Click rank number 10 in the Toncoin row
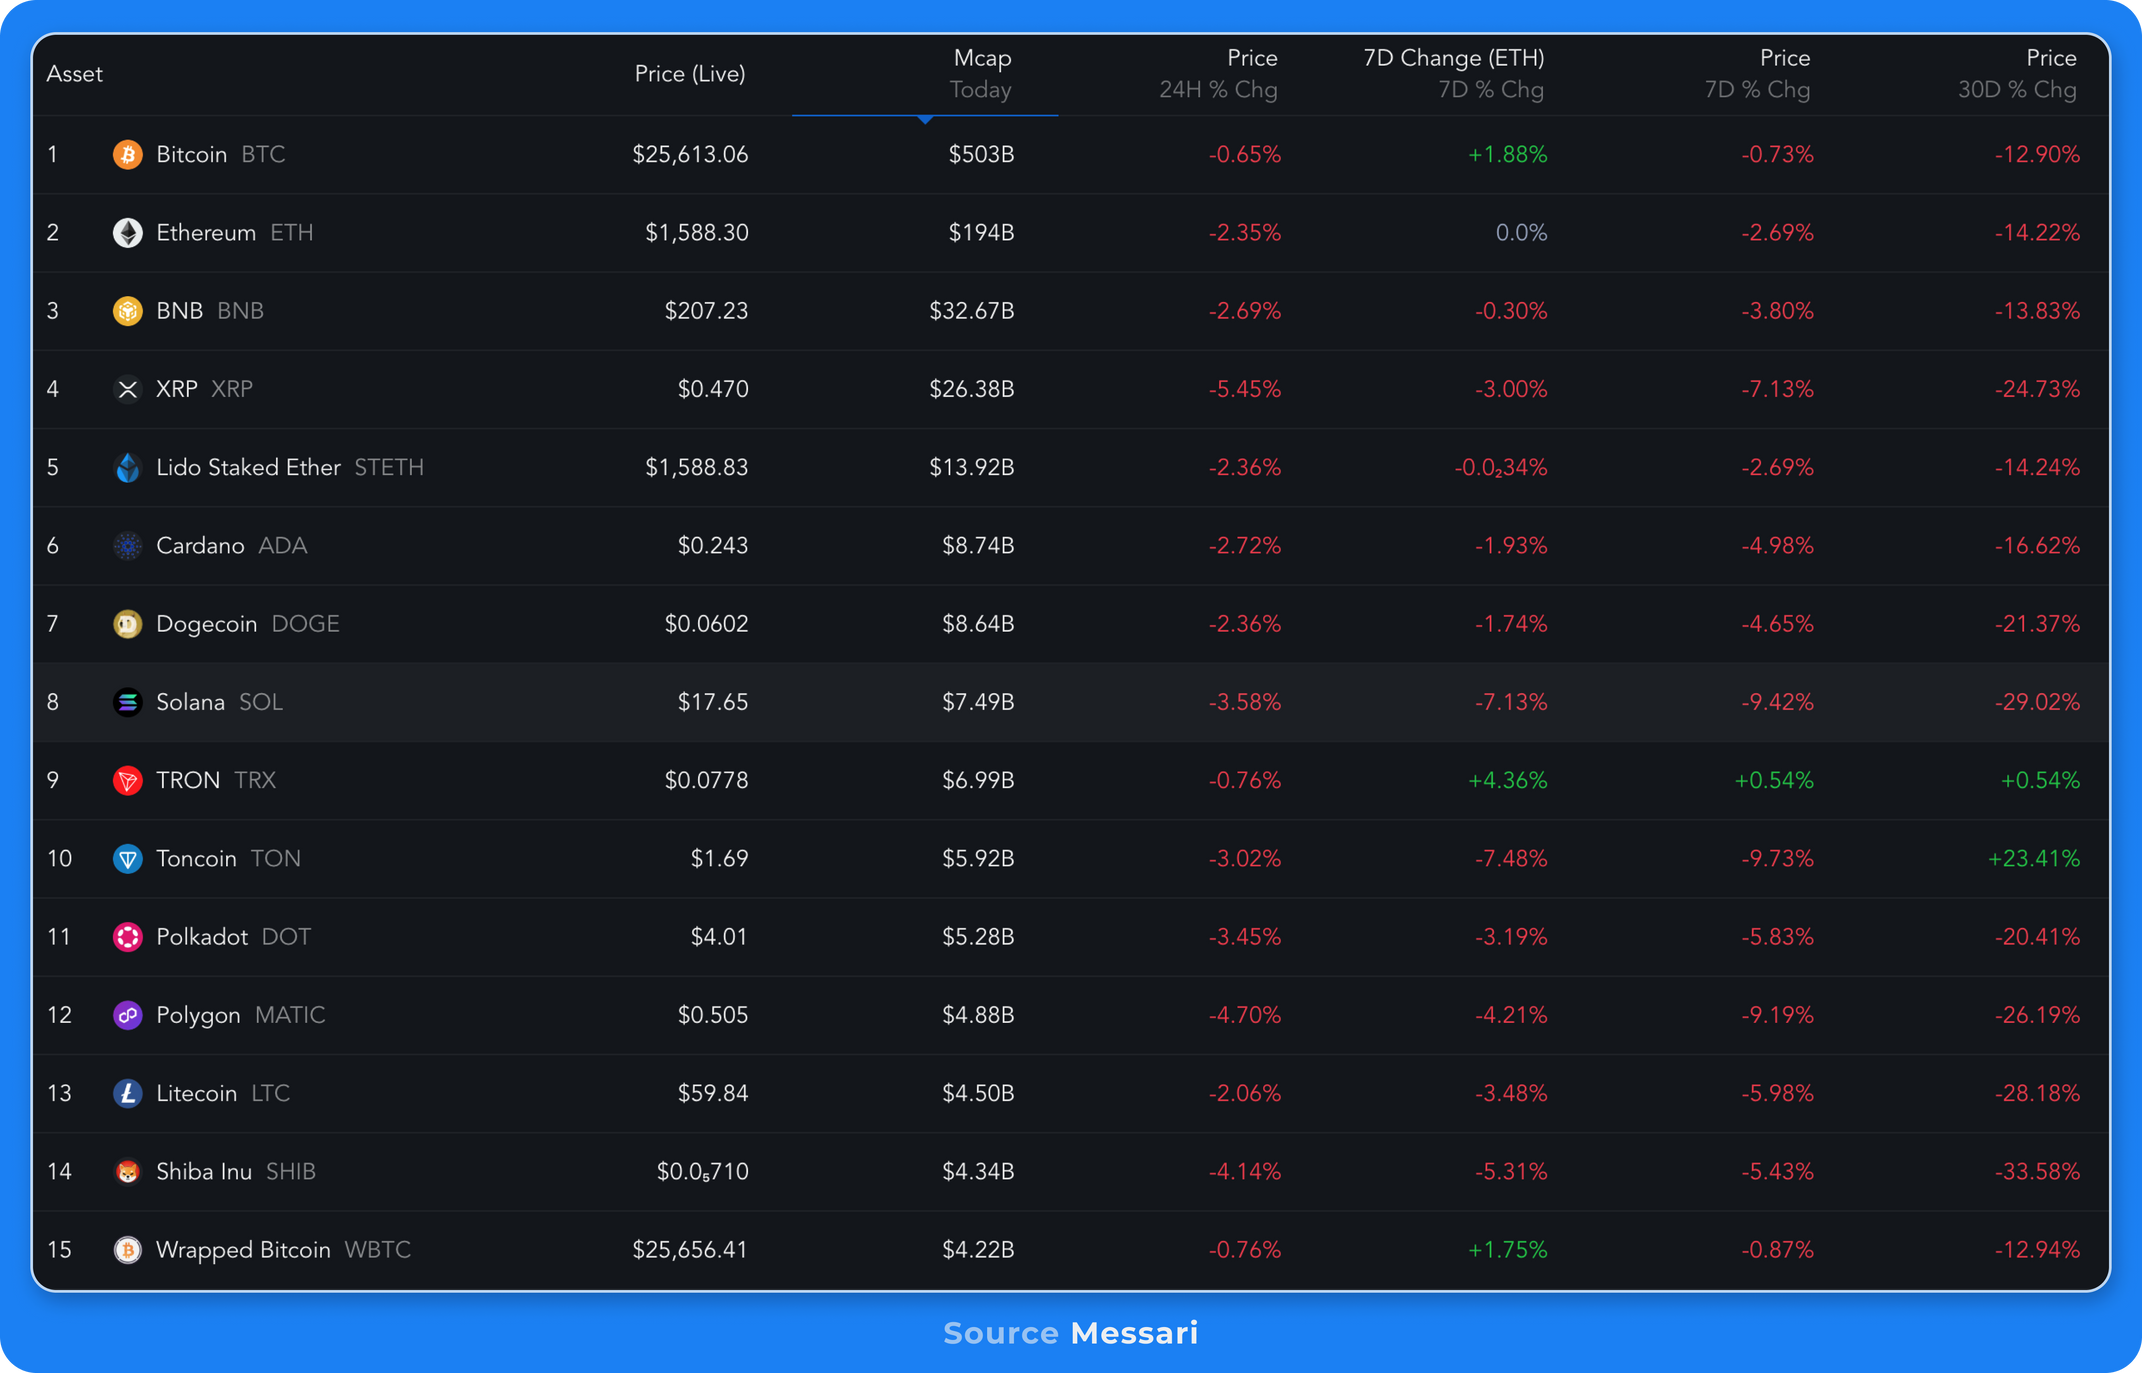This screenshot has width=2142, height=1373. 59,859
